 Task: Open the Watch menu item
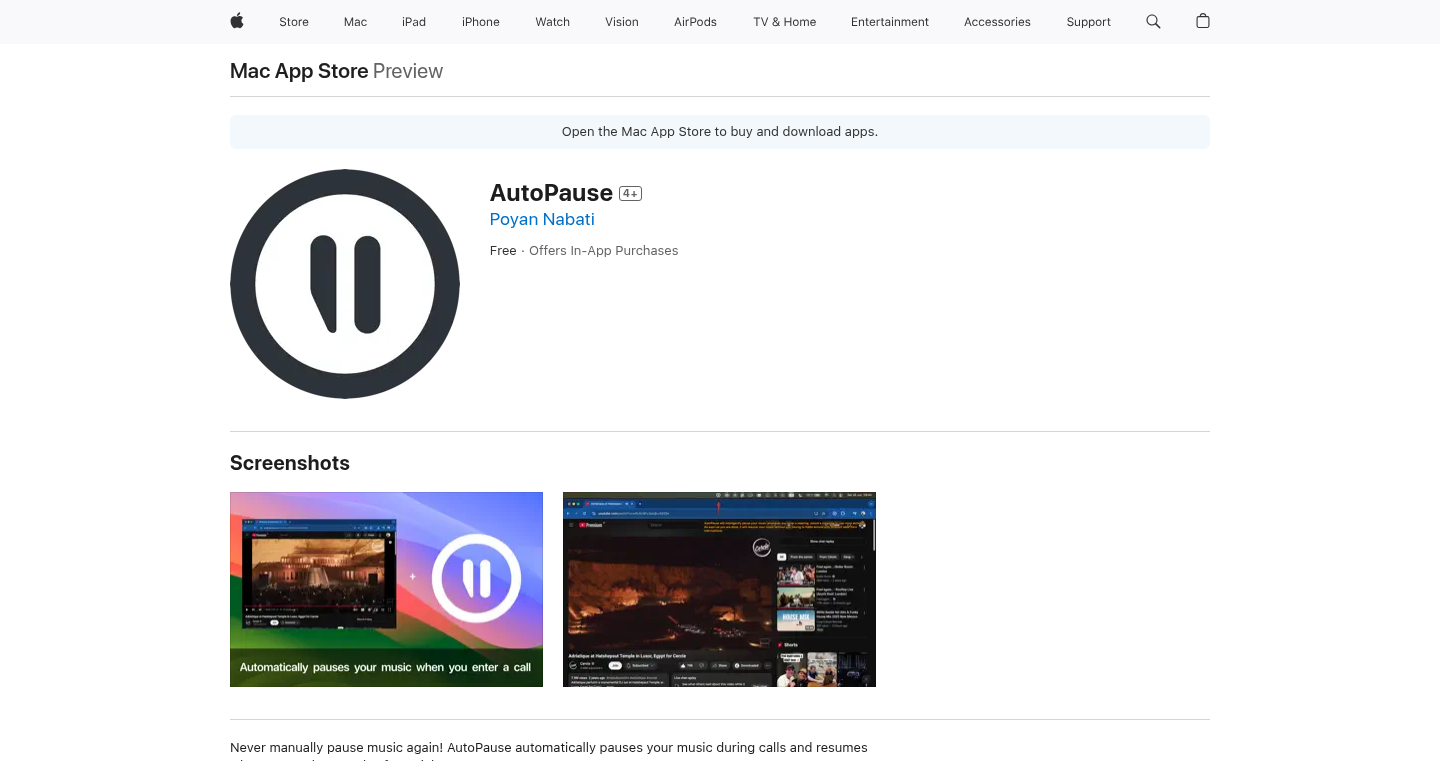click(x=553, y=22)
